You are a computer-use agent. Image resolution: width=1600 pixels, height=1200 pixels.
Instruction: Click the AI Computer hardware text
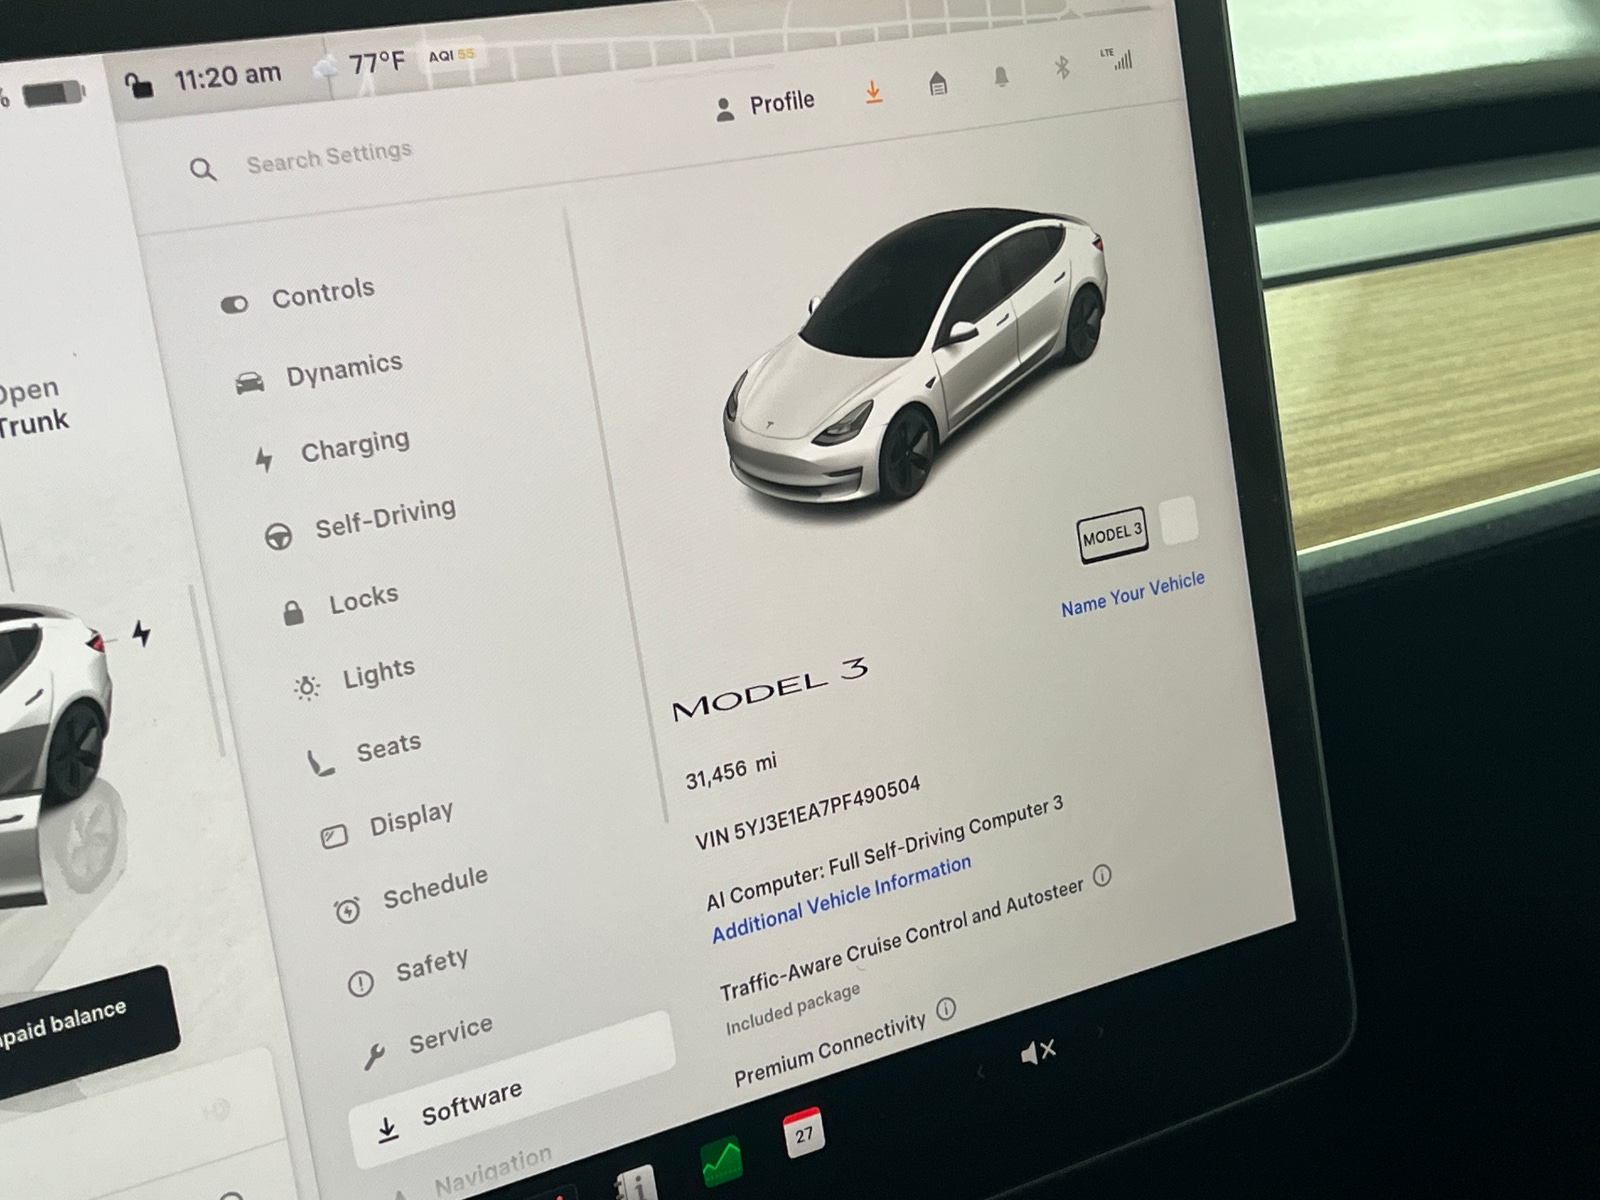pyautogui.click(x=885, y=854)
